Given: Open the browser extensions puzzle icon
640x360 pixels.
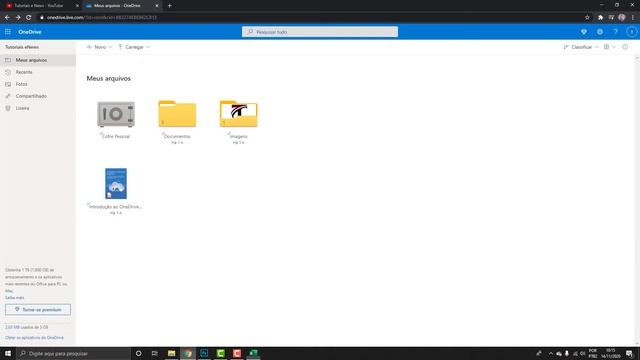Looking at the screenshot, I should (600, 18).
